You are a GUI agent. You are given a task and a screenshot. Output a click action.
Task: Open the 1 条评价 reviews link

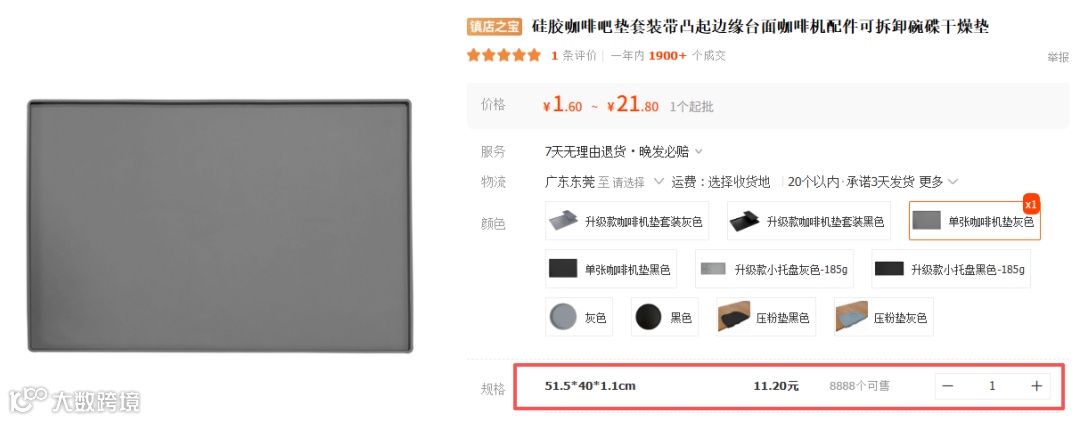(x=574, y=56)
